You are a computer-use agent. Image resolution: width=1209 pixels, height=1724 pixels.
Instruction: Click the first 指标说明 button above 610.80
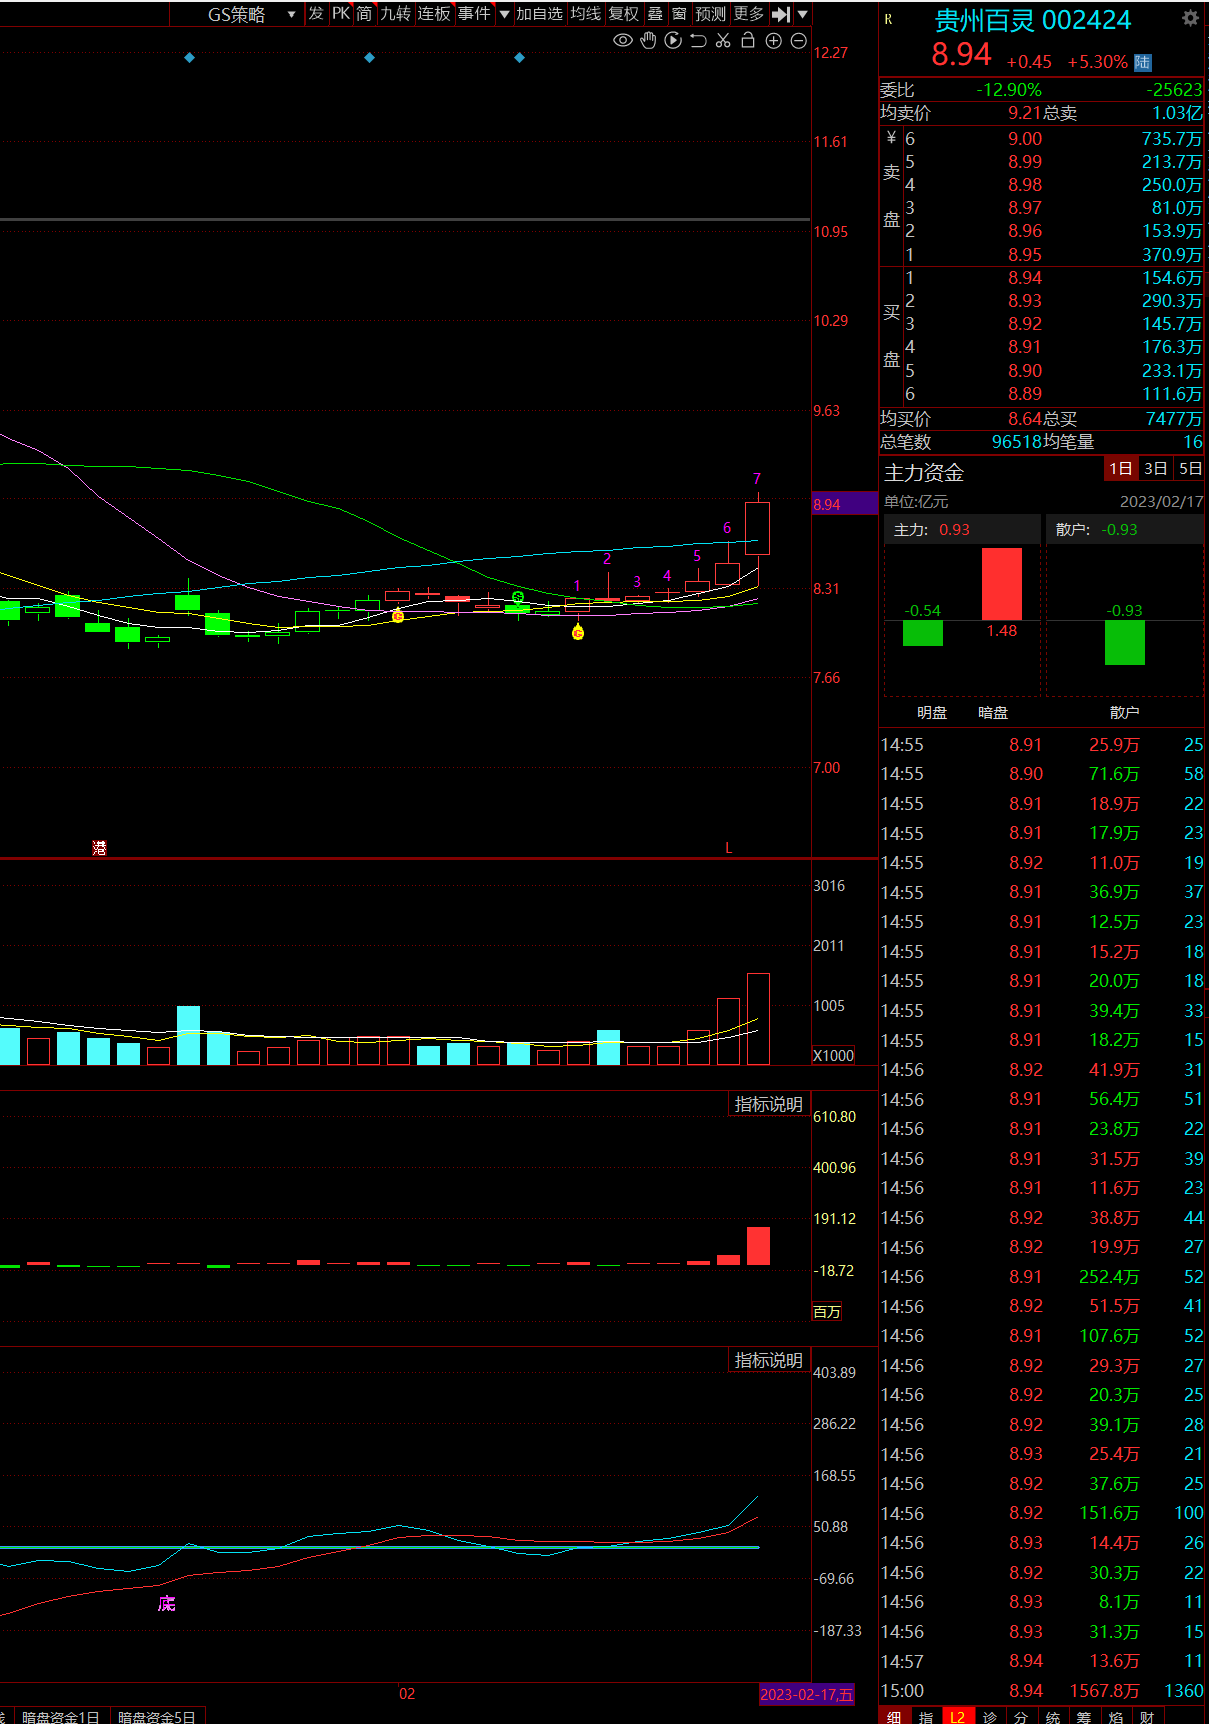click(x=768, y=1104)
